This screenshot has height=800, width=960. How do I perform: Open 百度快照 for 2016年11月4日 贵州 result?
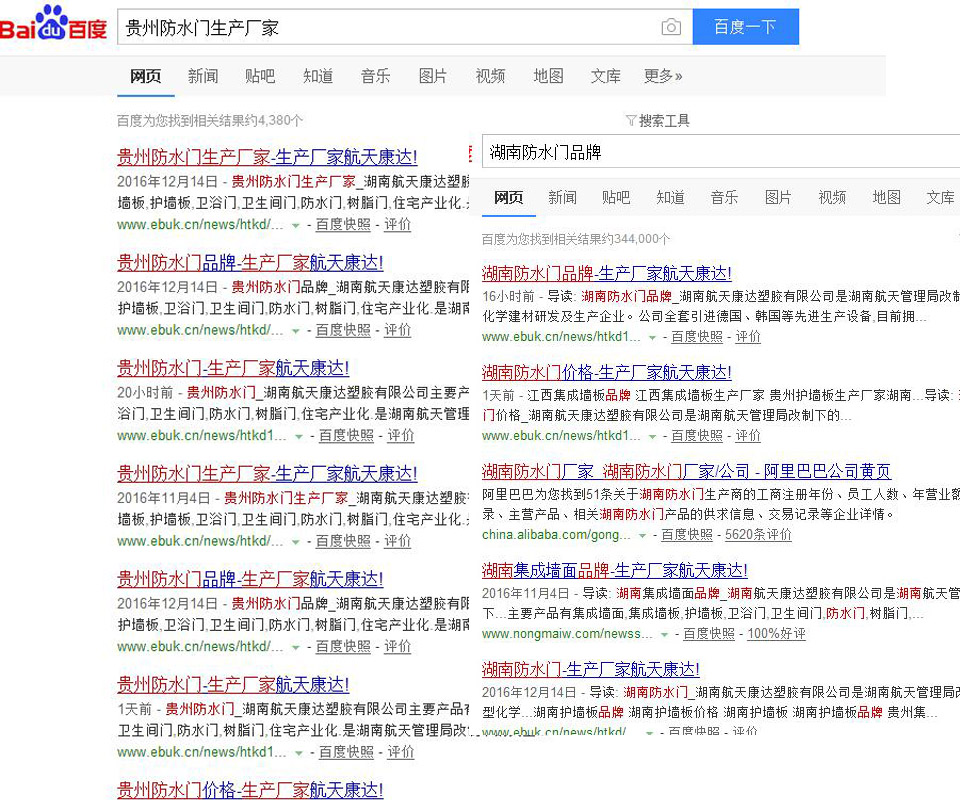point(343,541)
